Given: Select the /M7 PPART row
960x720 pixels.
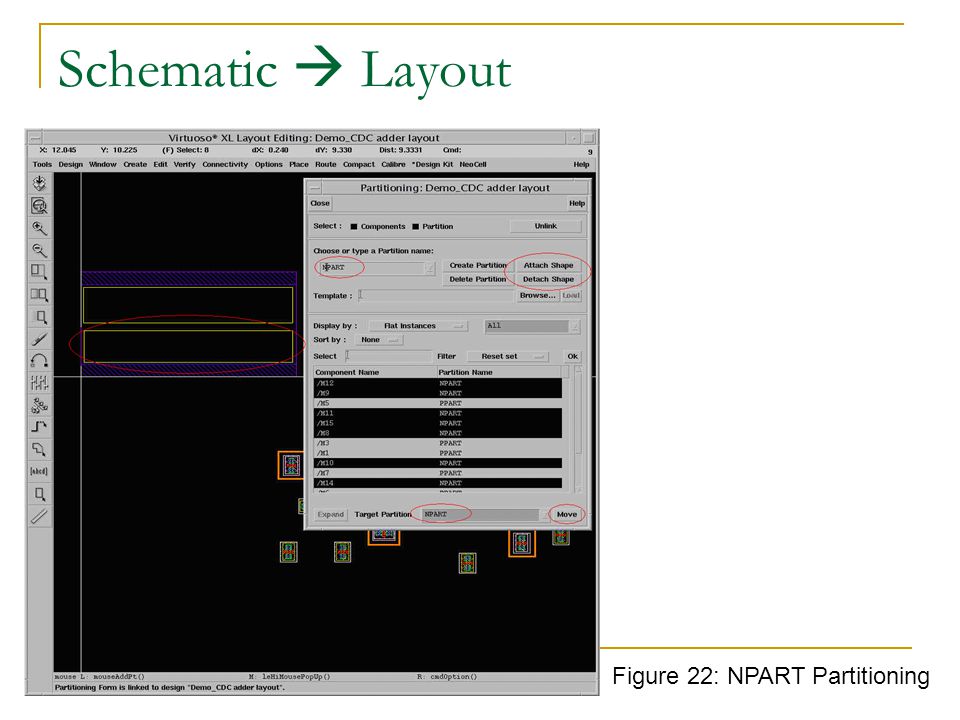Looking at the screenshot, I should (x=438, y=473).
